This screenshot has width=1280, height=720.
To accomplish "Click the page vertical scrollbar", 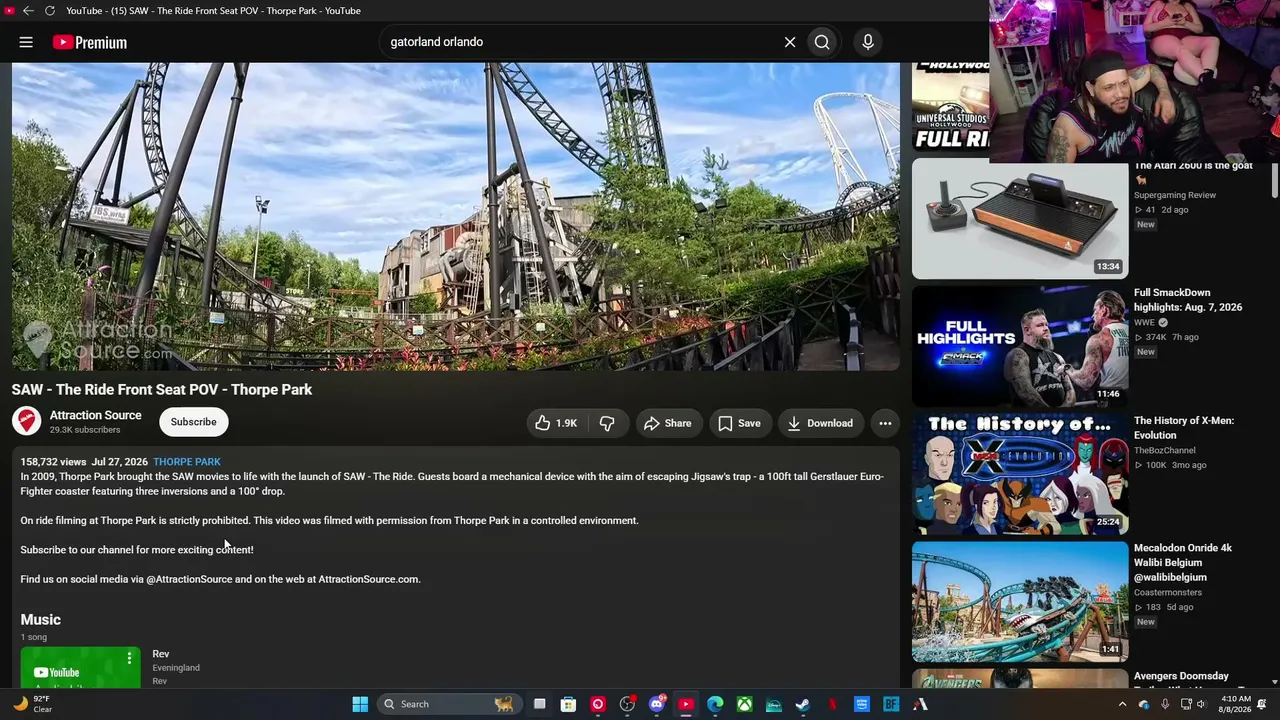I will click(1274, 180).
